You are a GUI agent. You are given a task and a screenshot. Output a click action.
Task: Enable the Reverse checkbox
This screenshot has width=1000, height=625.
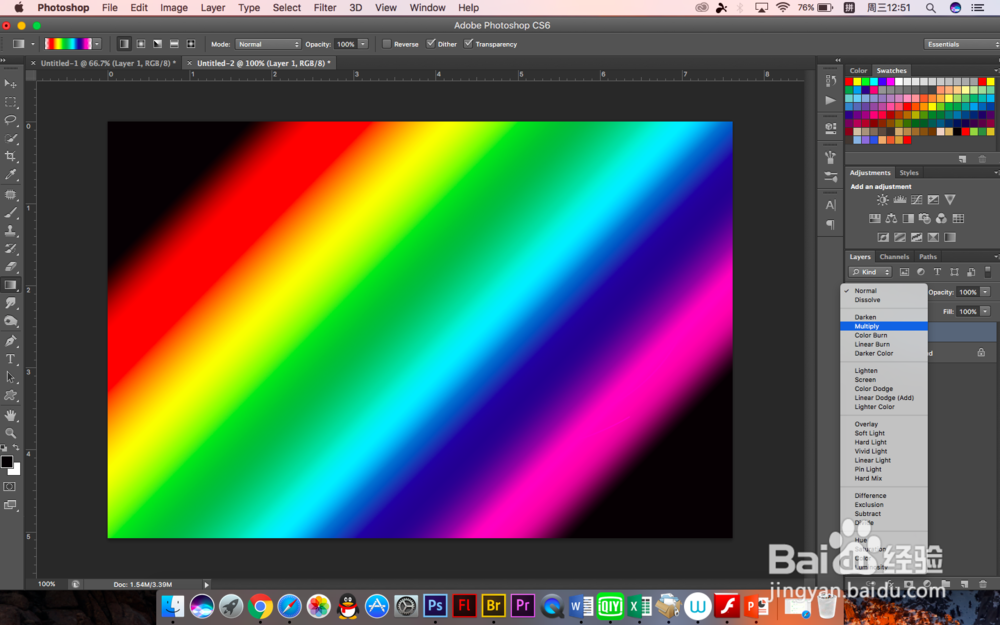(x=386, y=44)
